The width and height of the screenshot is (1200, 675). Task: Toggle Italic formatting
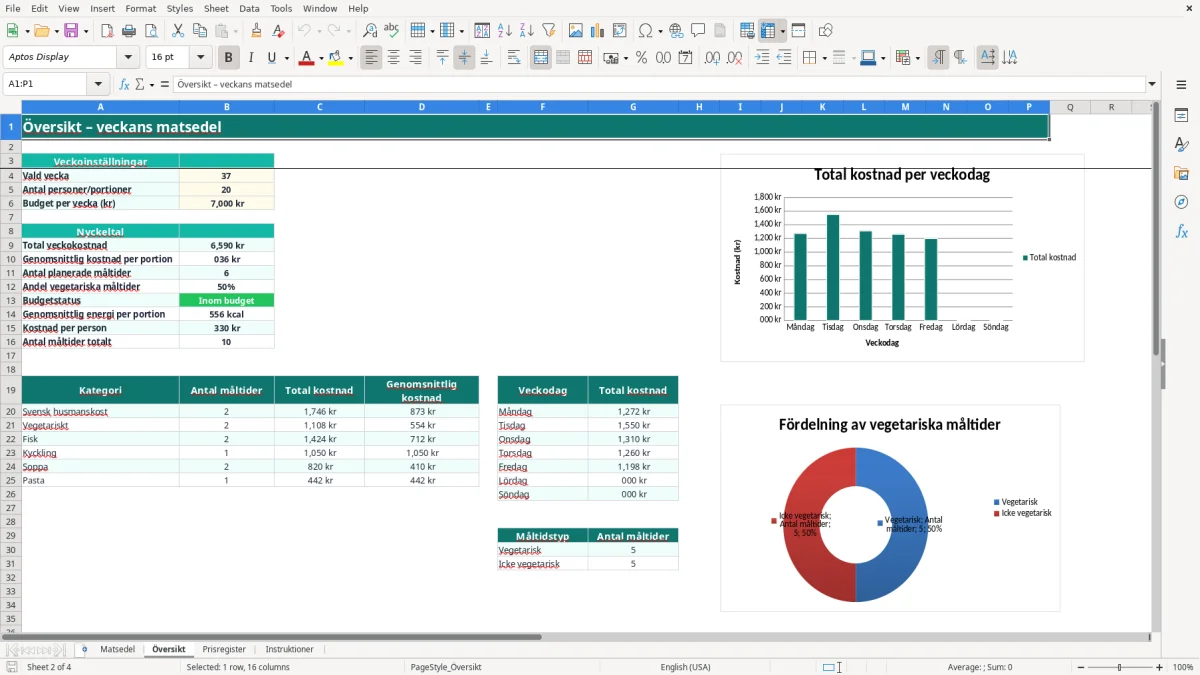[x=251, y=58]
